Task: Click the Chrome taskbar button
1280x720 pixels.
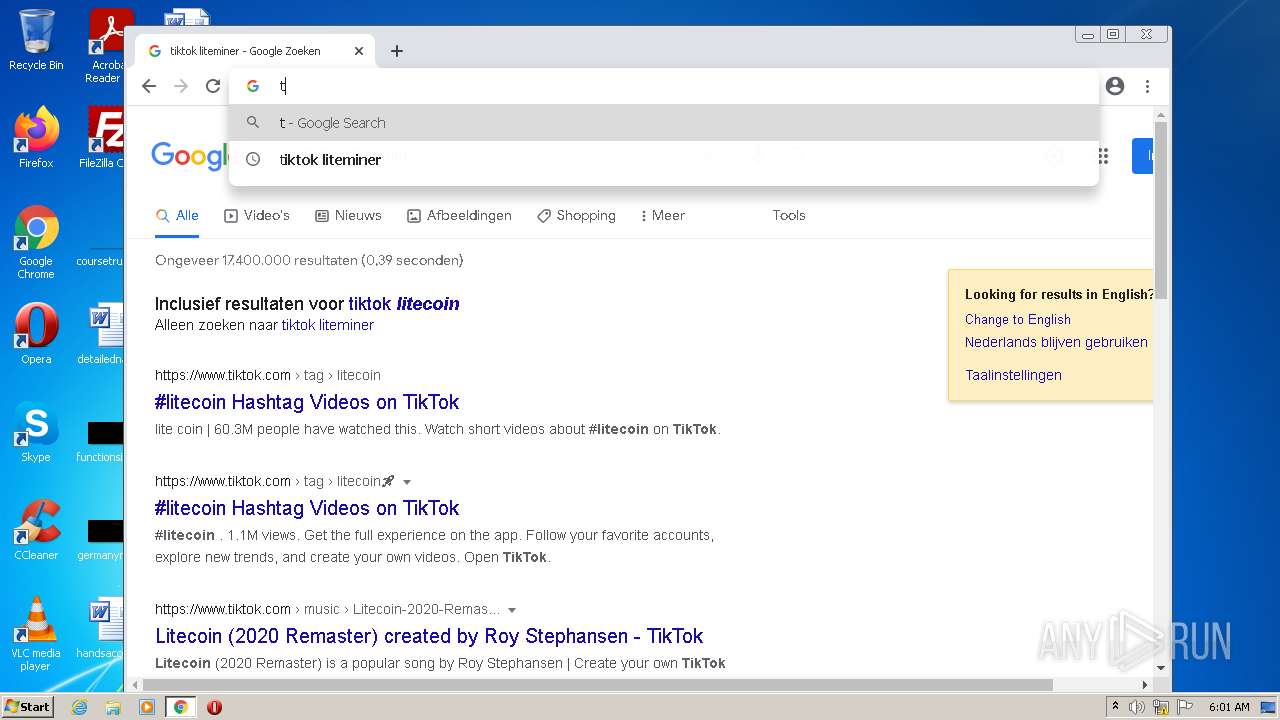Action: coord(181,707)
